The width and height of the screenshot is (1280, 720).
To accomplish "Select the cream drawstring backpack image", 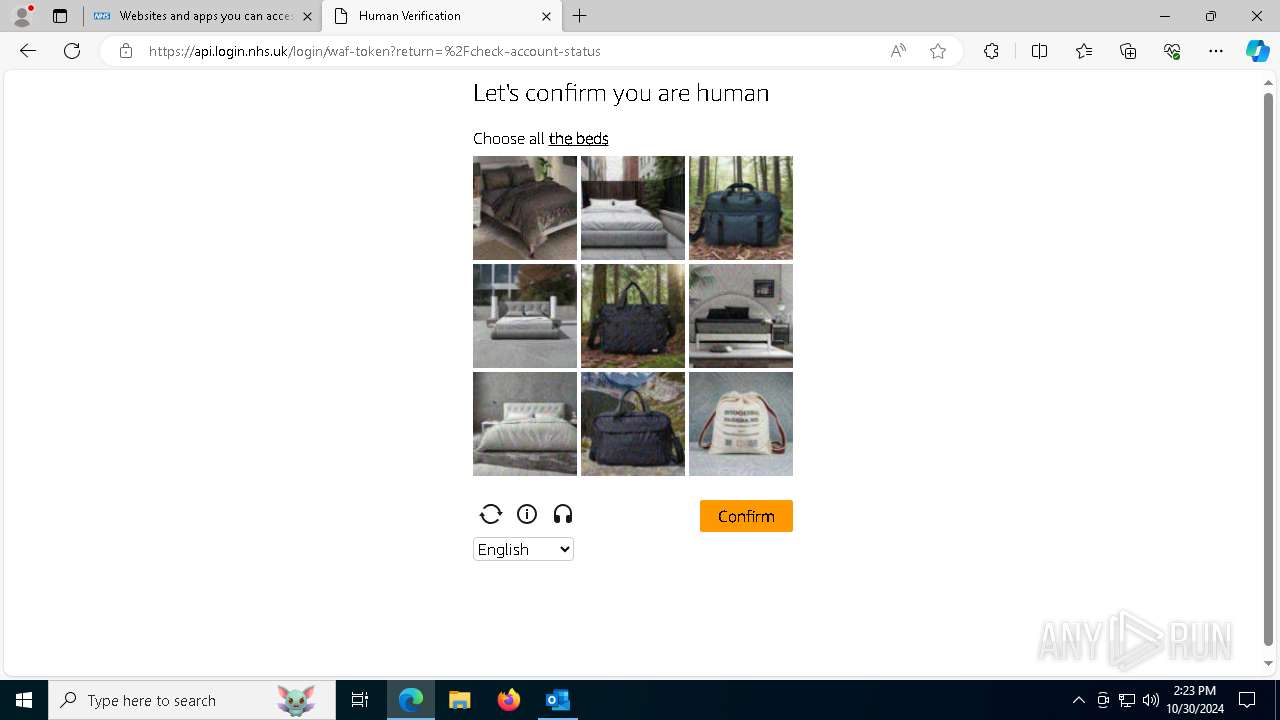I will point(741,424).
